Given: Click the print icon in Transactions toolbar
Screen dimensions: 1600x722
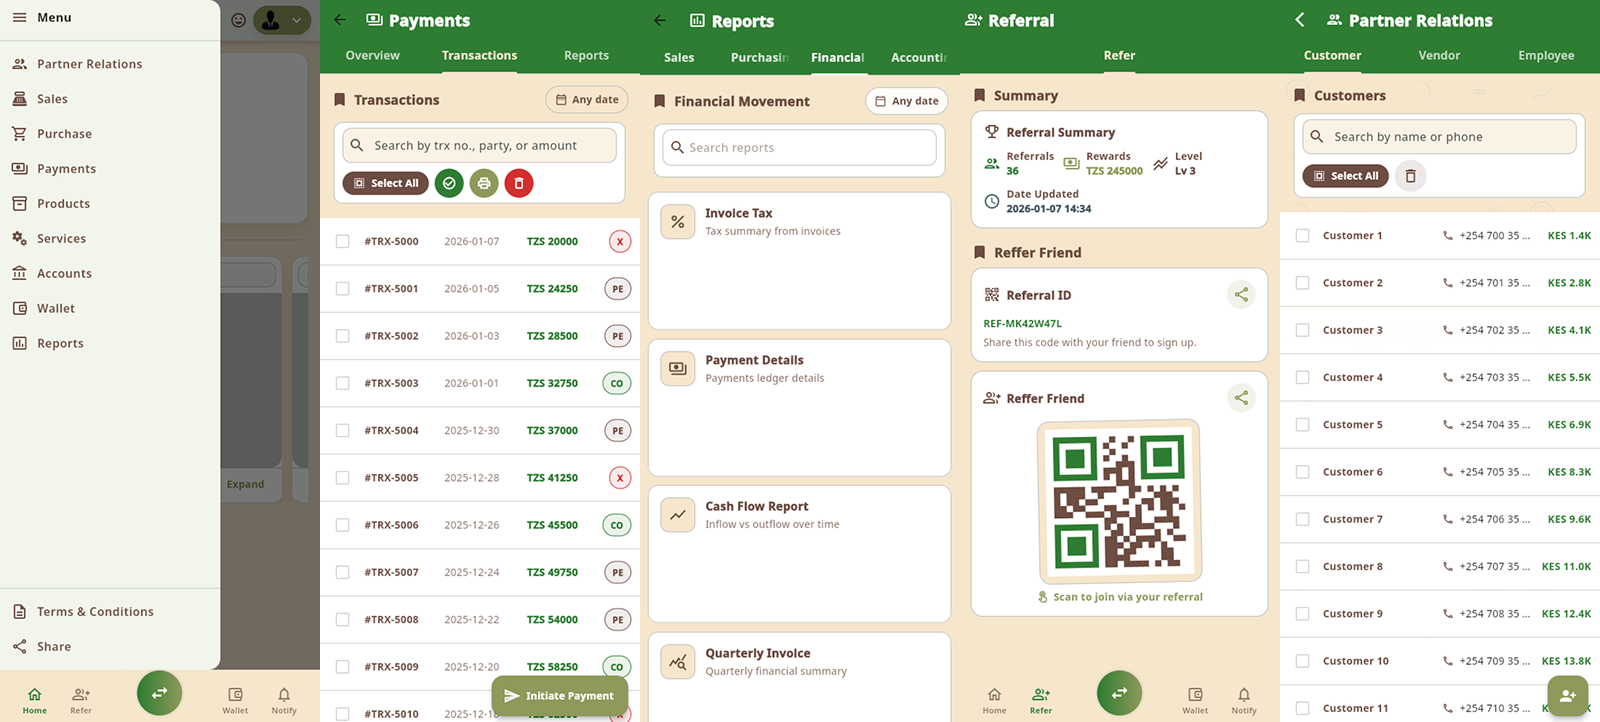Looking at the screenshot, I should coord(484,183).
